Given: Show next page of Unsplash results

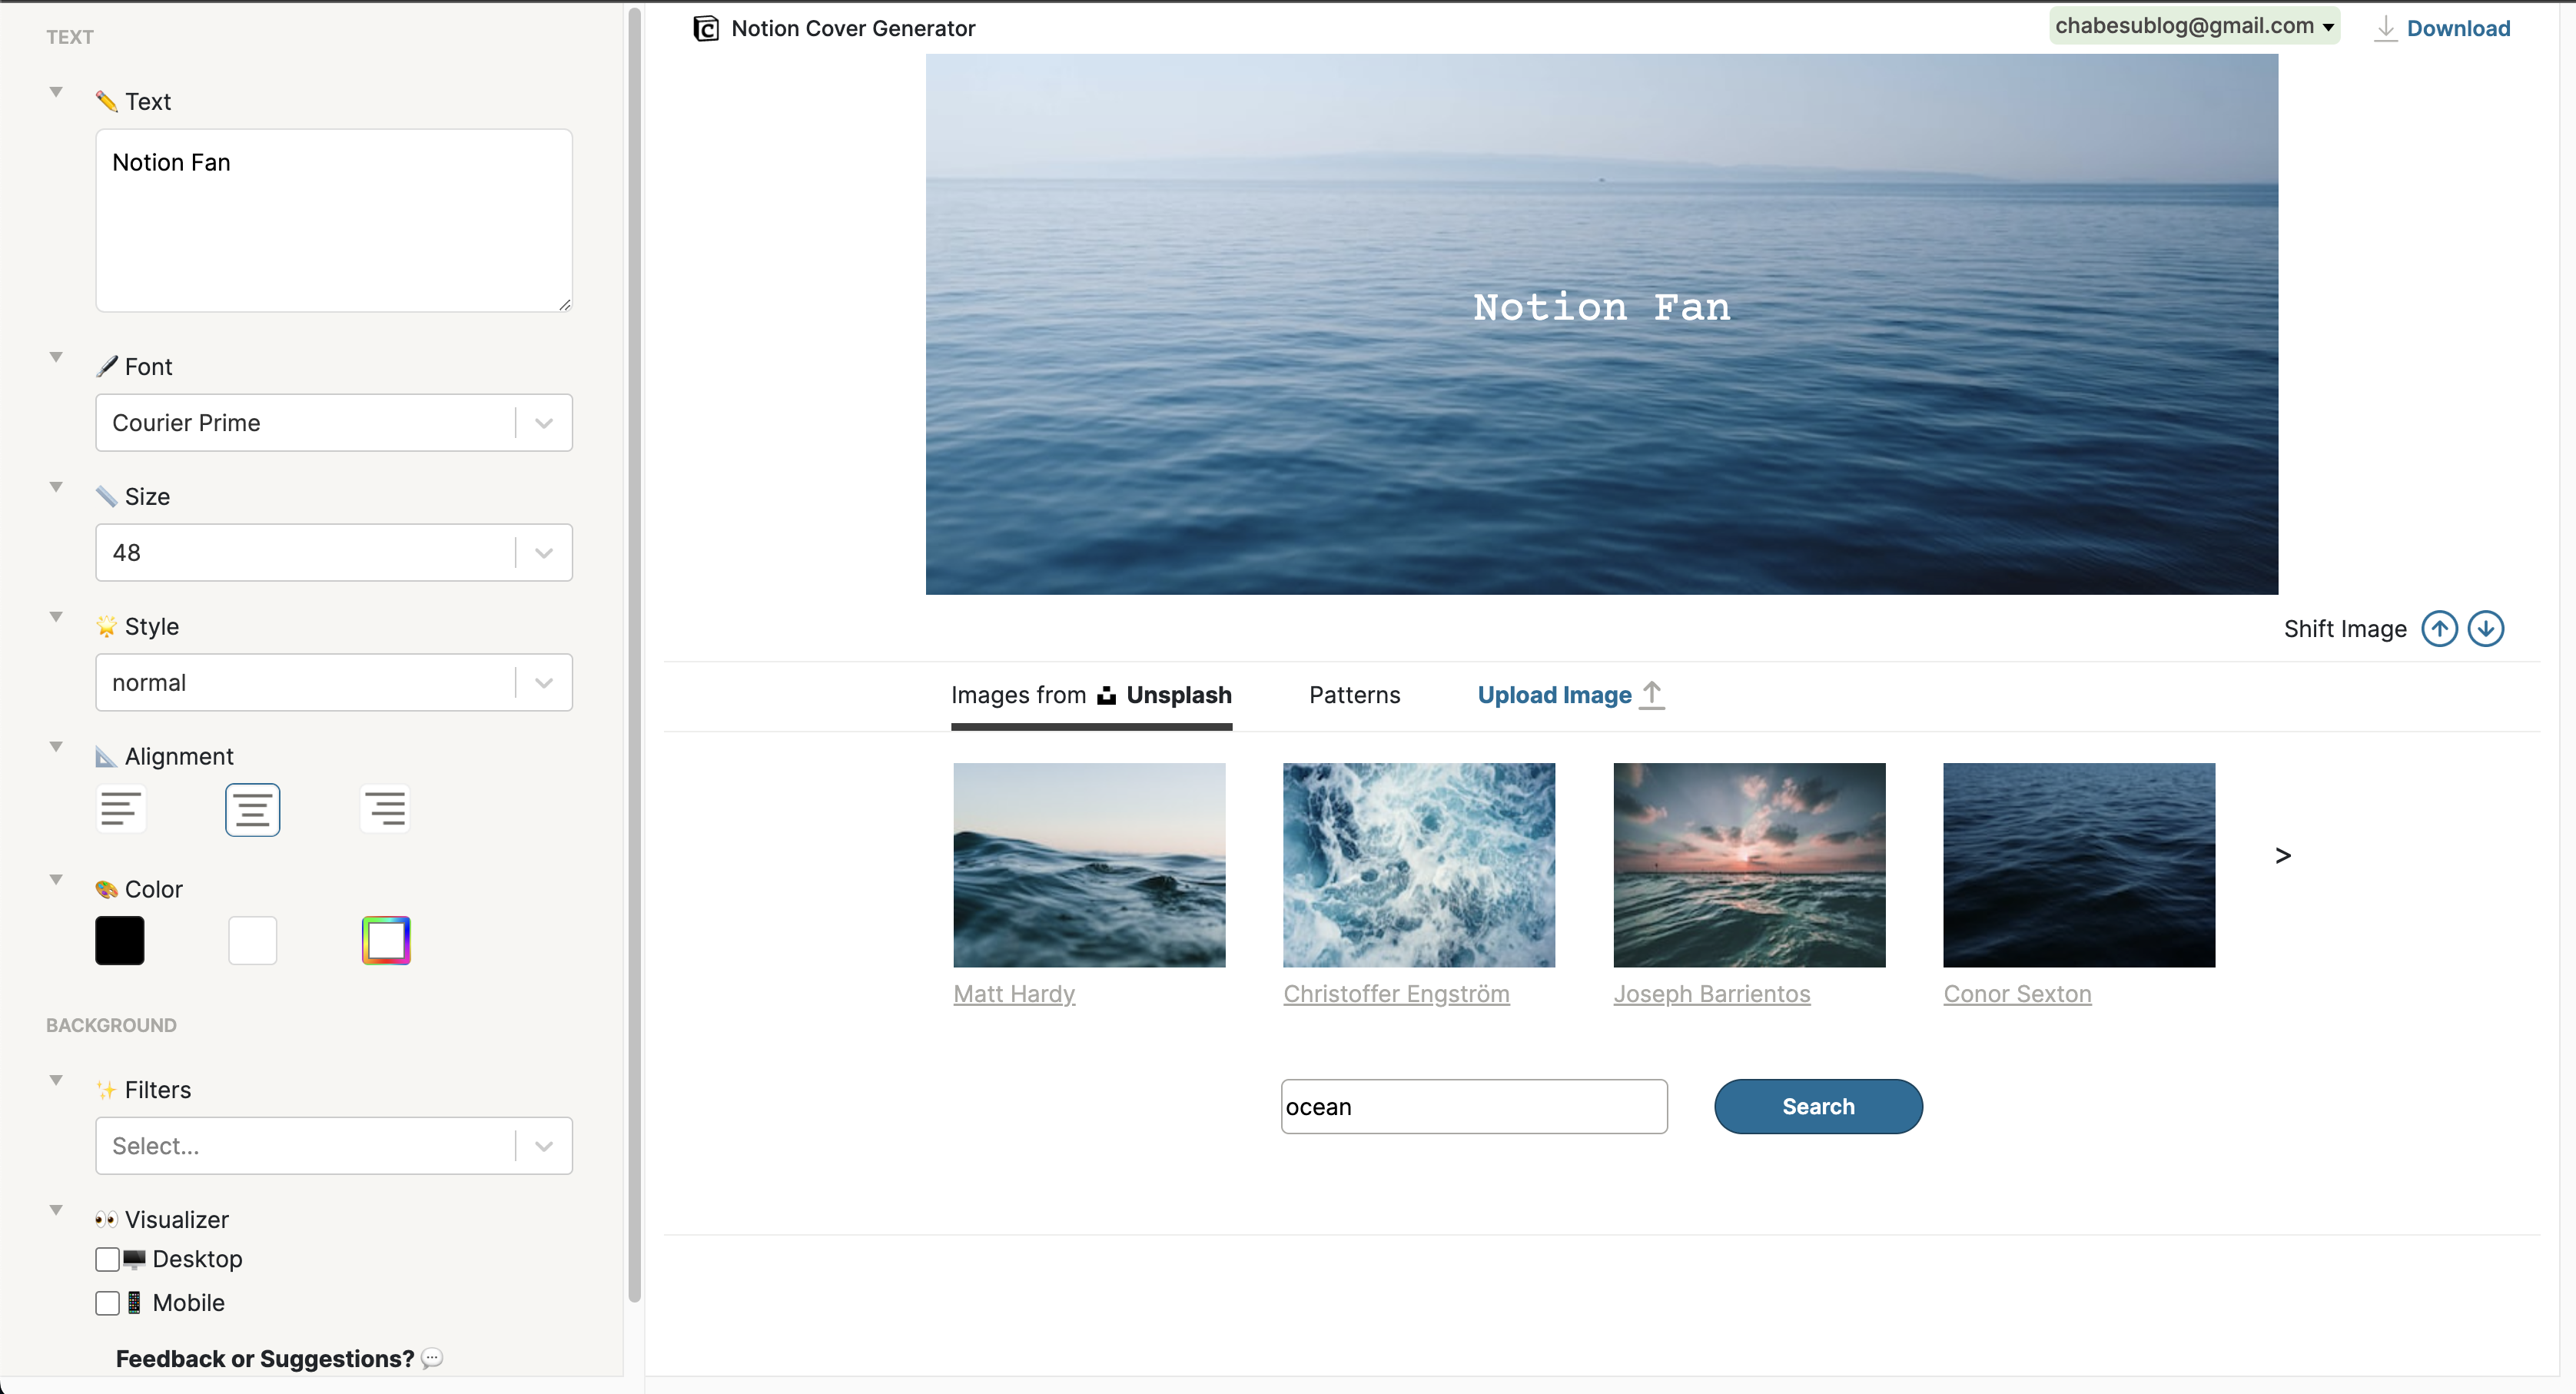Looking at the screenshot, I should [x=2283, y=855].
